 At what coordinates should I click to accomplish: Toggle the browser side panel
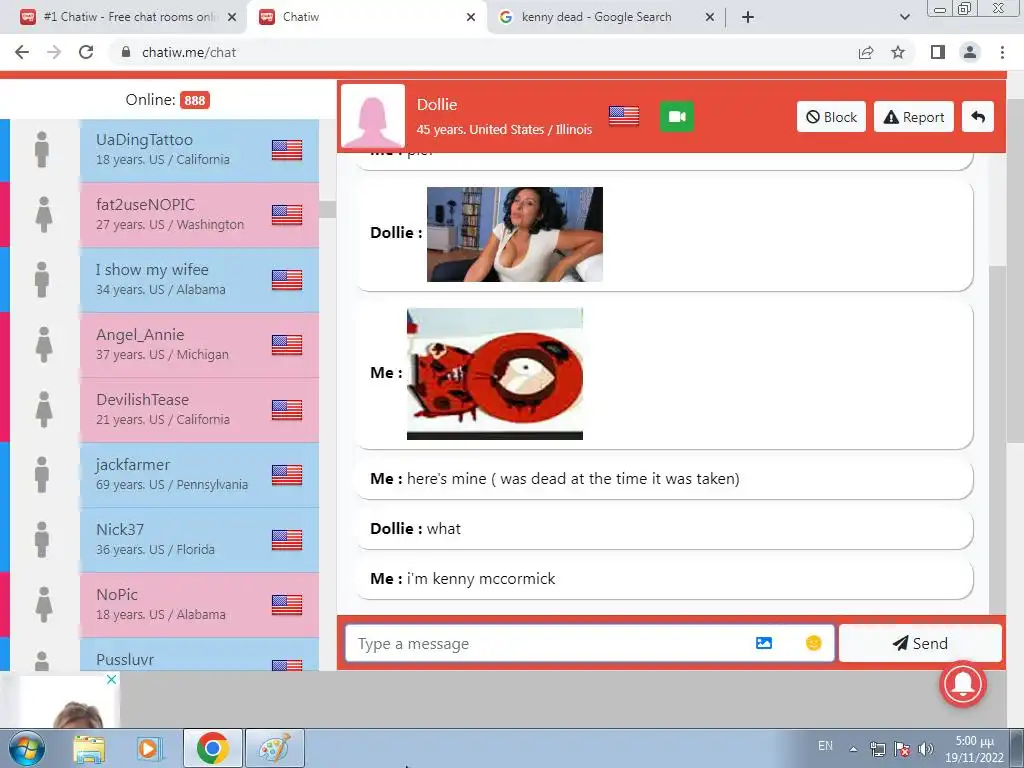coord(938,52)
